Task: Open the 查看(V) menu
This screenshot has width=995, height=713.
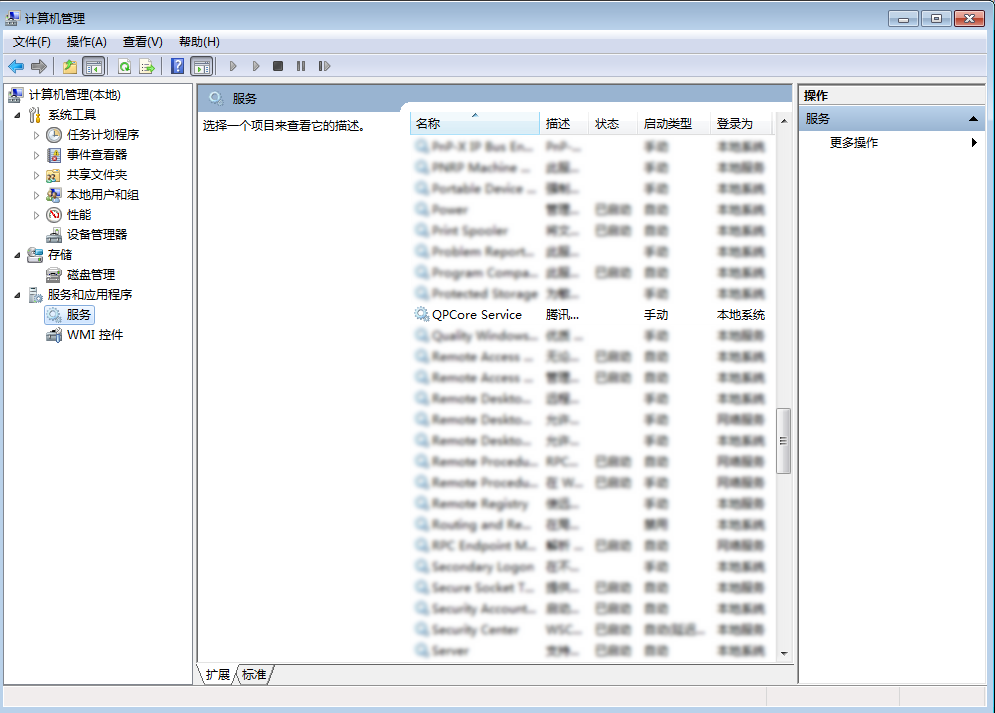Action: point(143,42)
